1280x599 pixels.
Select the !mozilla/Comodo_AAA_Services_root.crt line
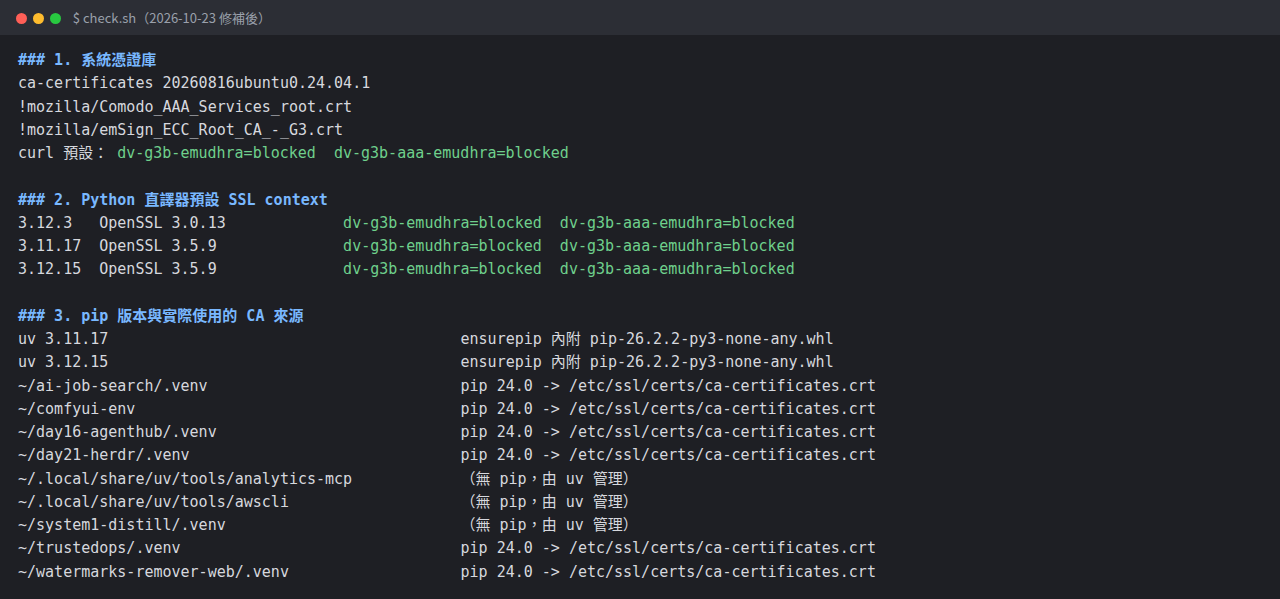(185, 106)
